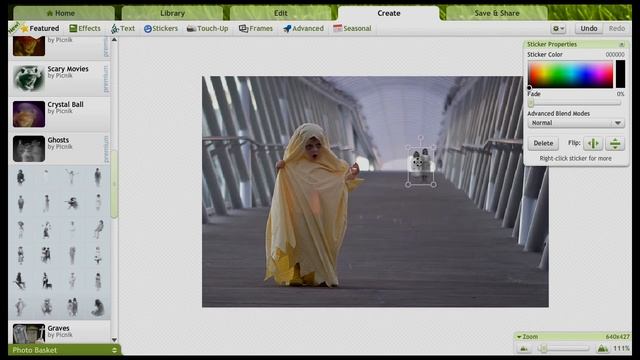
Task: Delete the selected sticker
Action: pyautogui.click(x=543, y=143)
